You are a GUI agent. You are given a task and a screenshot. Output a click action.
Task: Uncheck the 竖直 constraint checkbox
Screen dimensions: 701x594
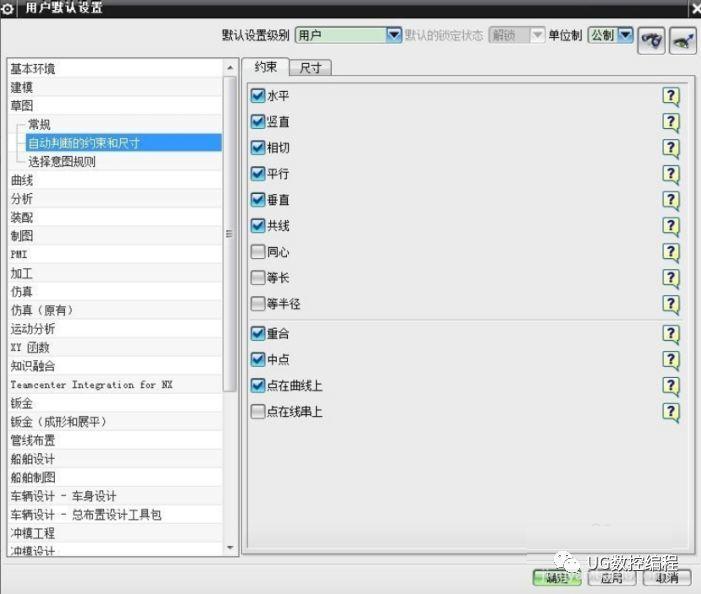[x=258, y=122]
